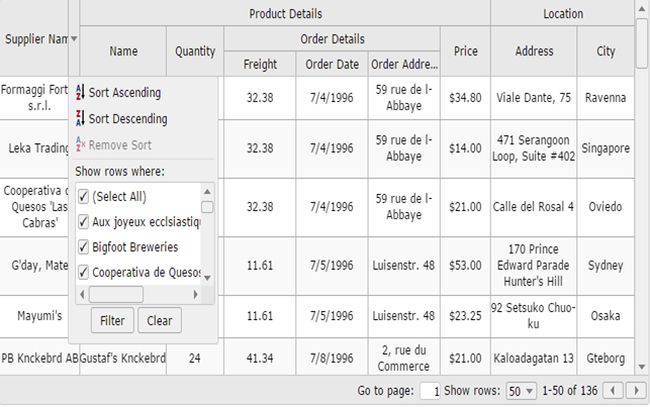Select the Kaloadagatan 13 address cell
This screenshot has width=650, height=407.
tap(534, 358)
